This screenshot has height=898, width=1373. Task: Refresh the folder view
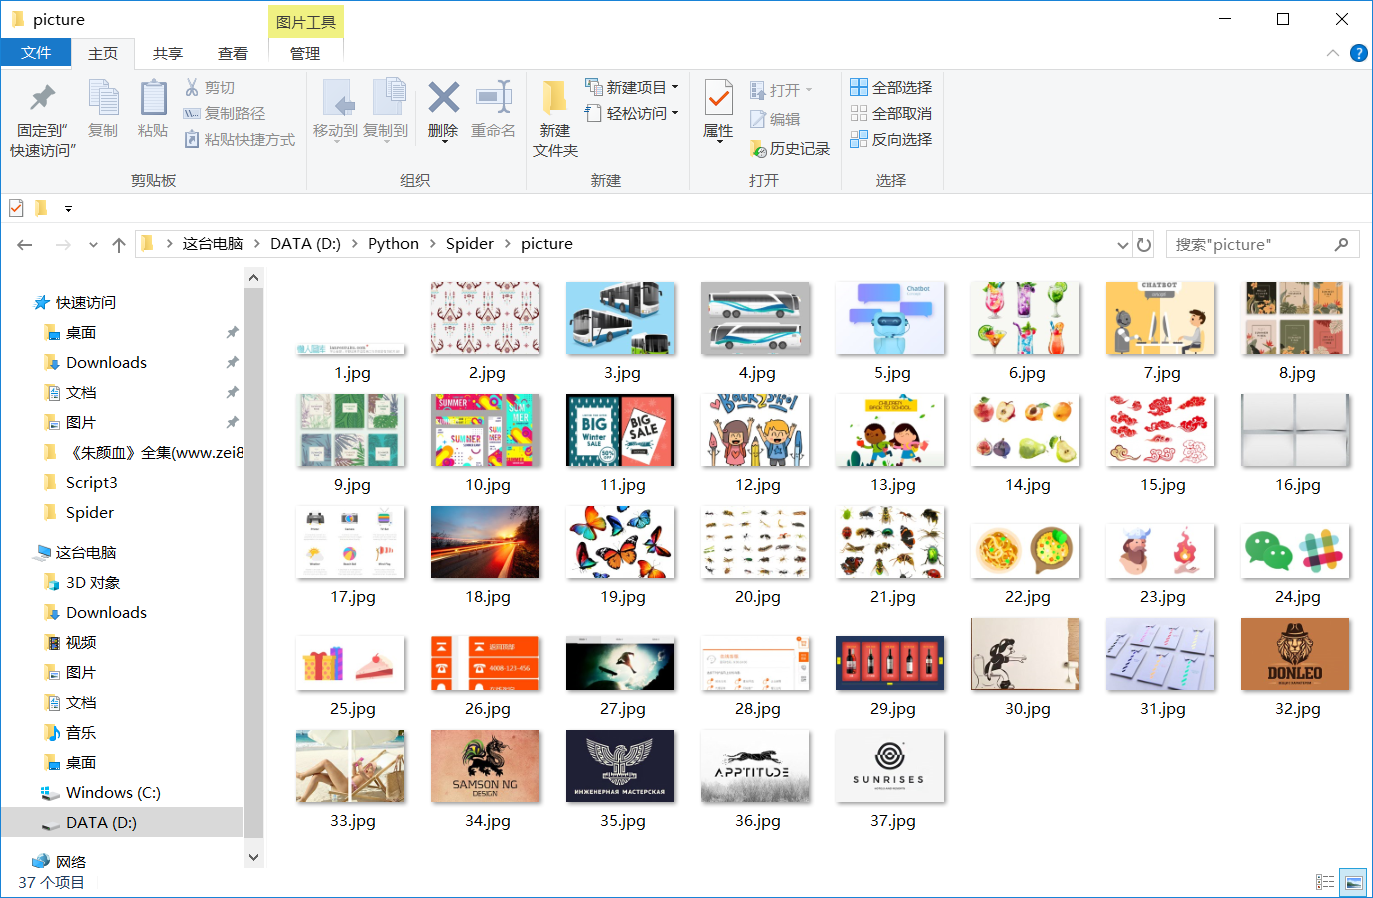pos(1143,243)
